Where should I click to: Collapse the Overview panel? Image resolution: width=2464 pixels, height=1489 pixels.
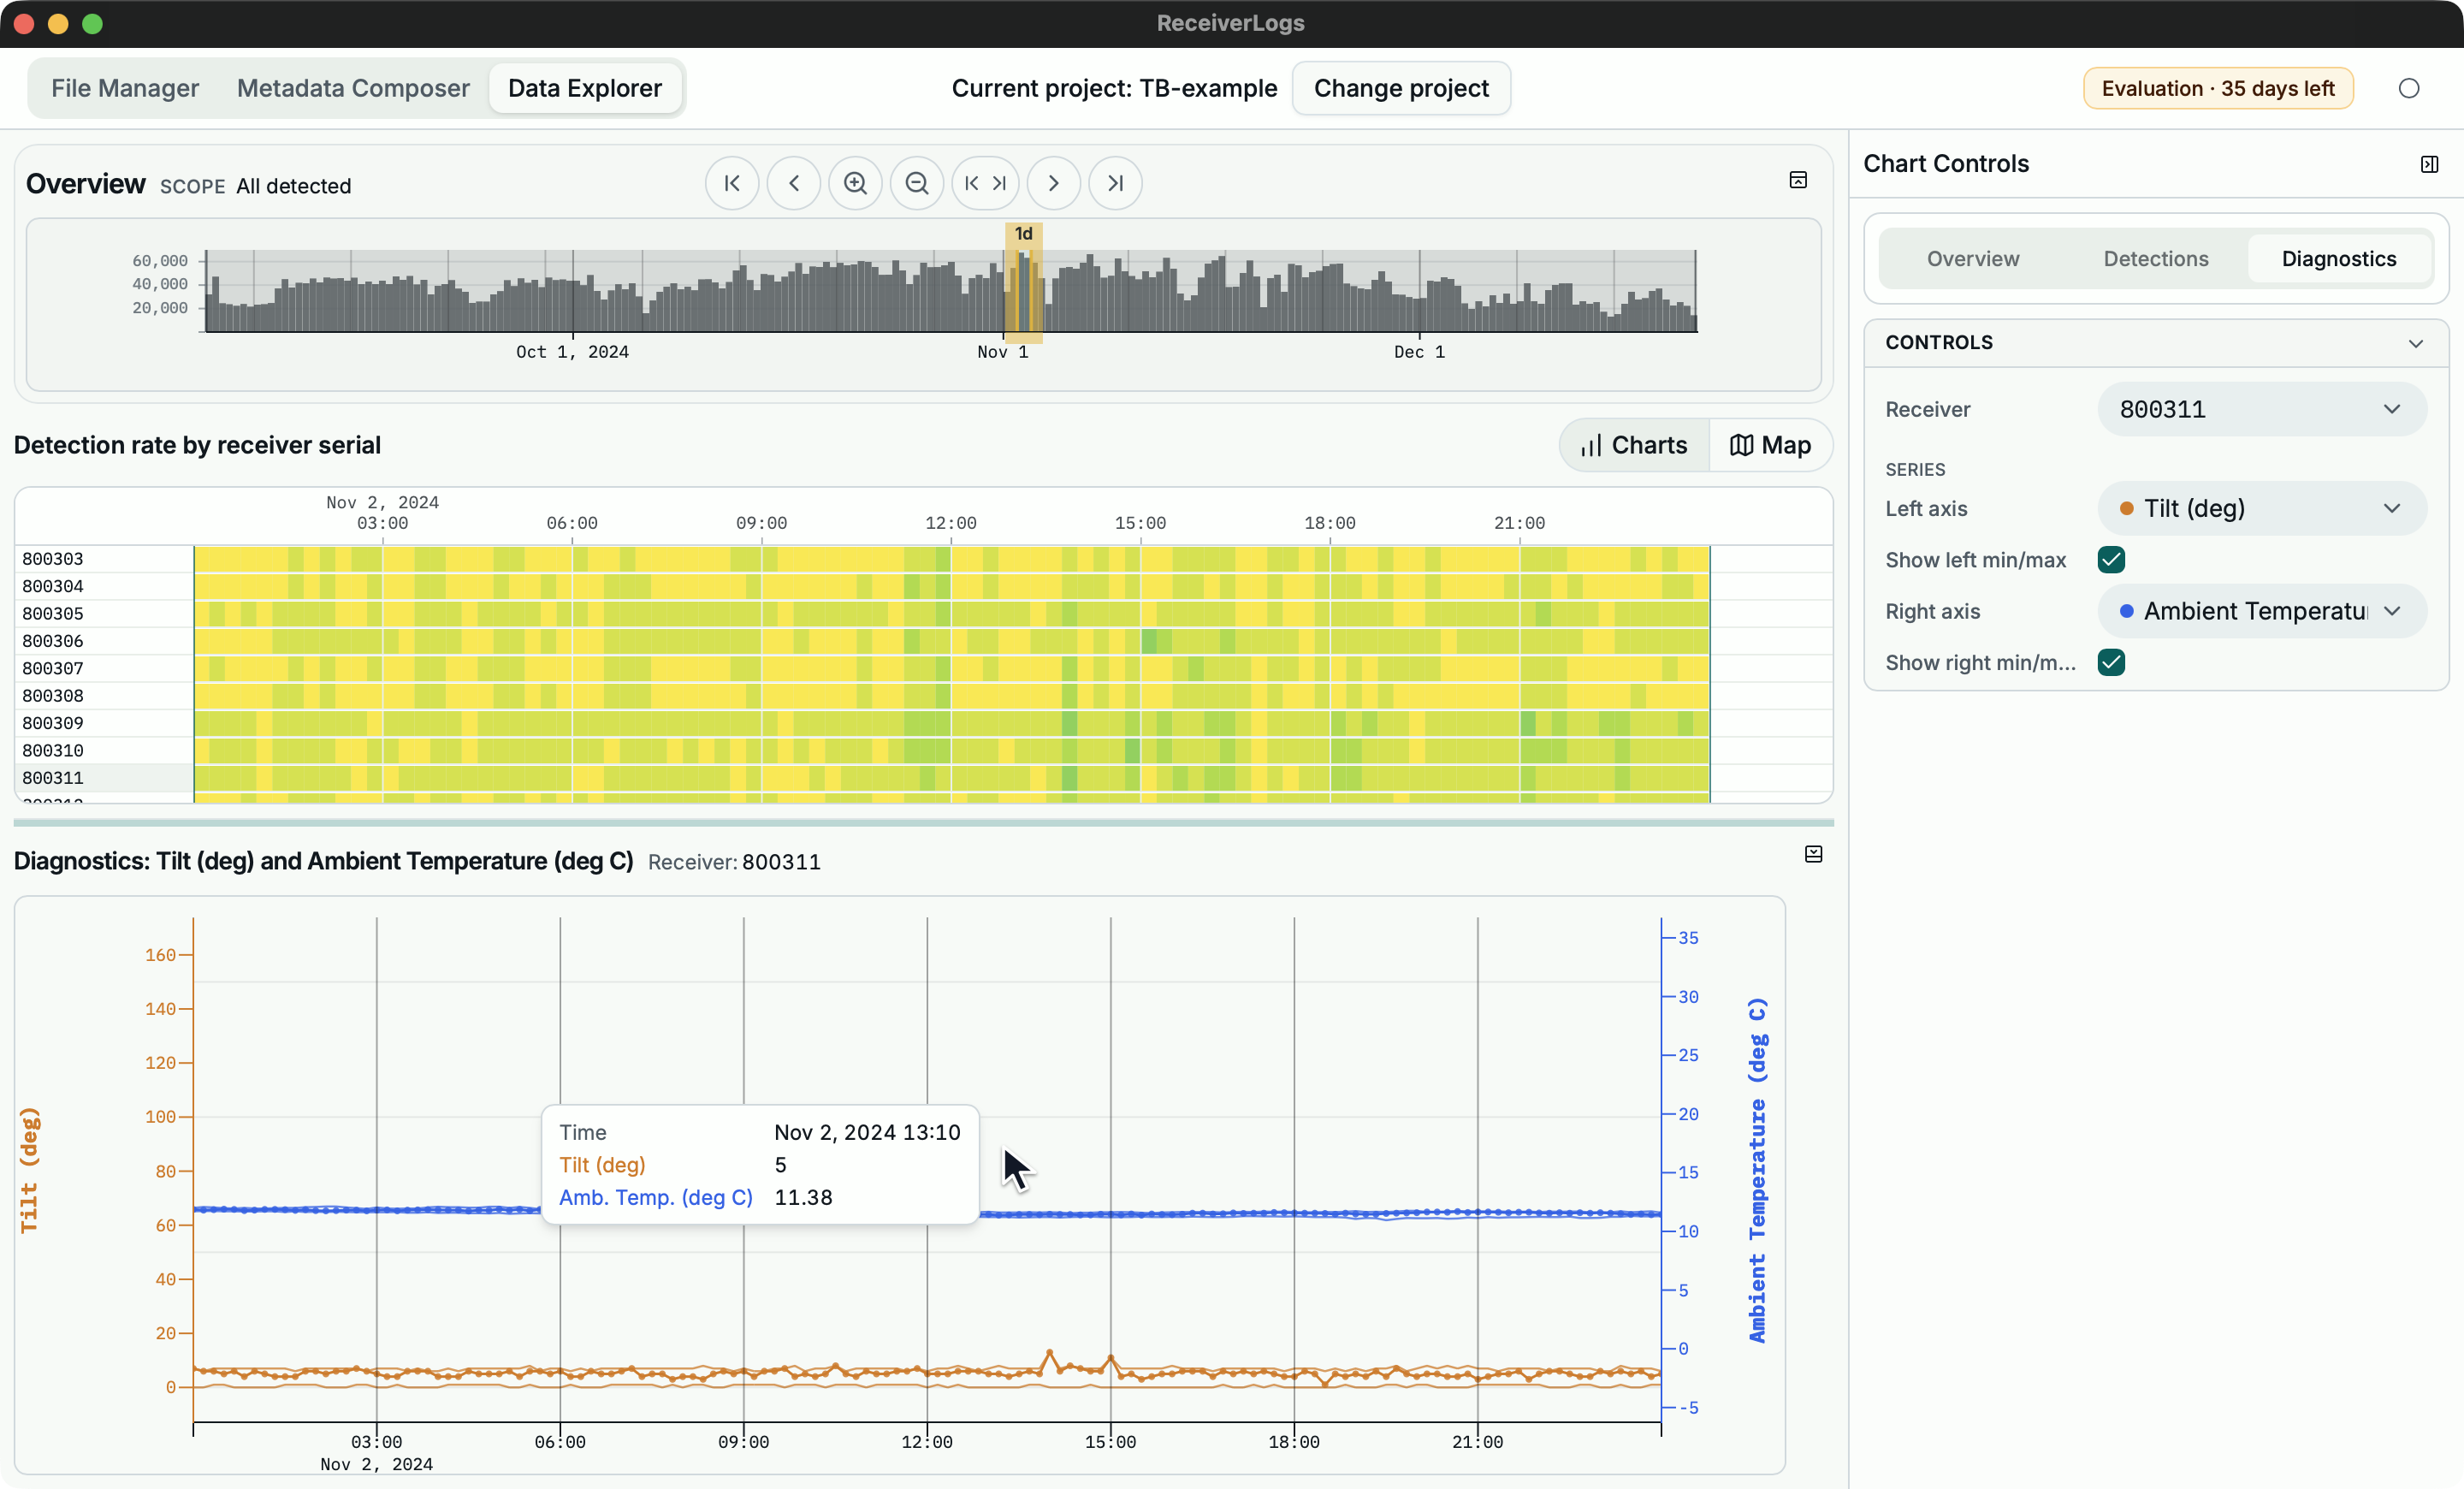[1798, 180]
